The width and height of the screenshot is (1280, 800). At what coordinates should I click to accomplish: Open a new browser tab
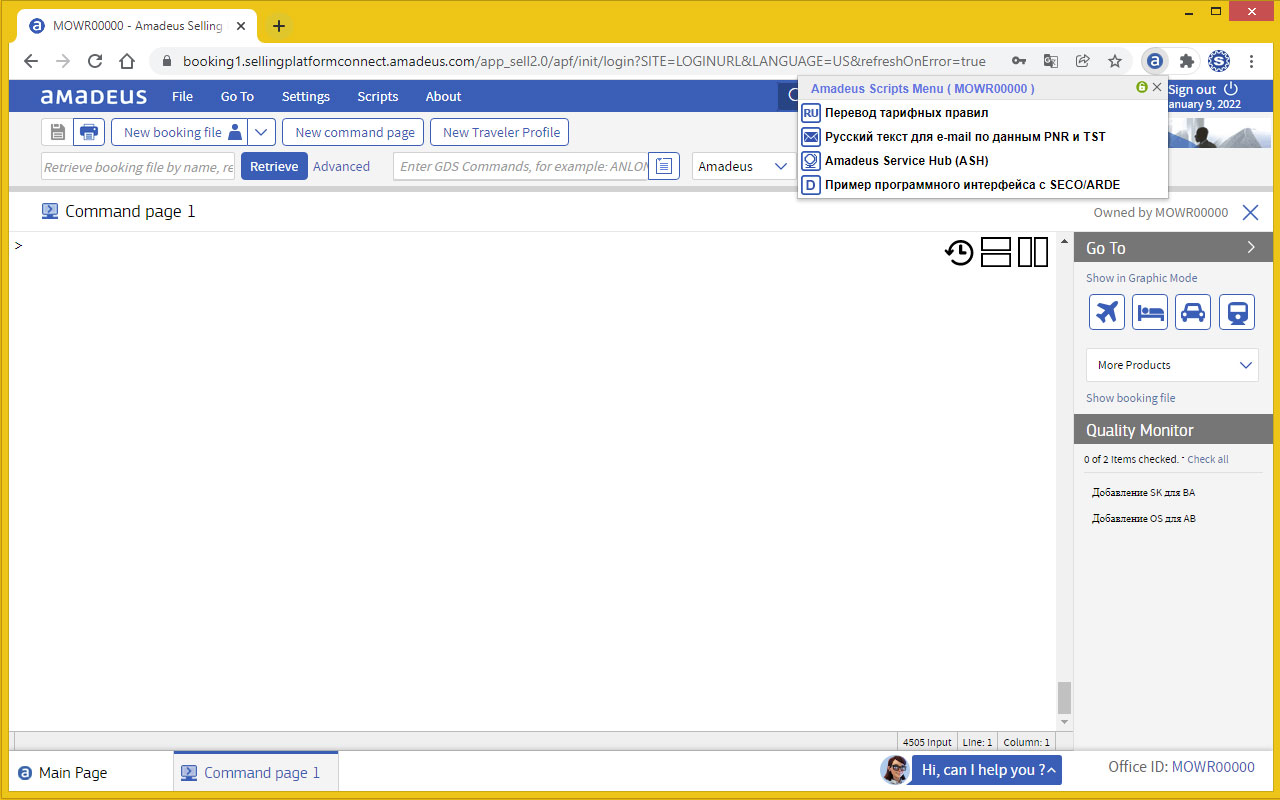pos(279,26)
